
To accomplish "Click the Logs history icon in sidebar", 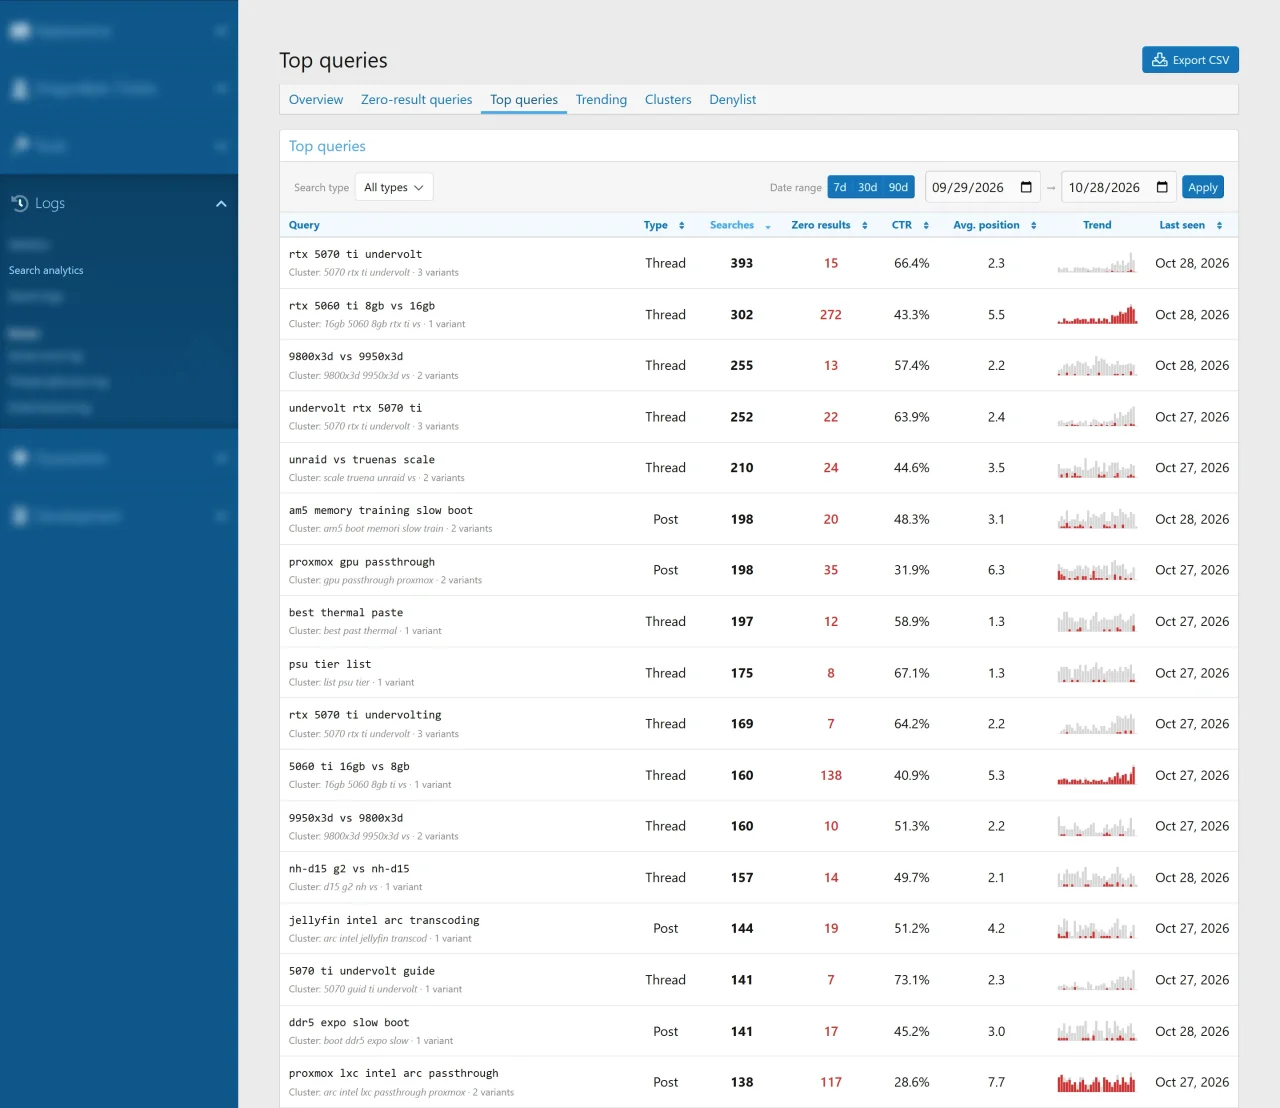I will coord(20,203).
